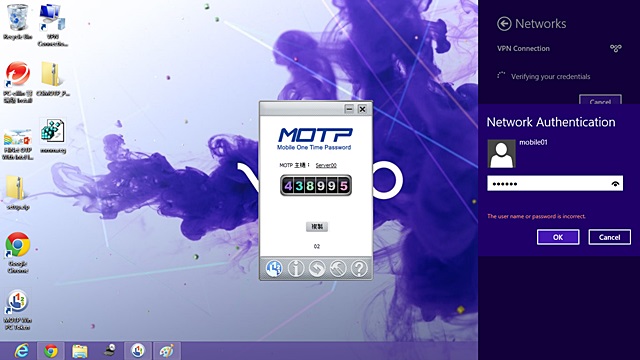Click the mobile01 username text

click(533, 142)
